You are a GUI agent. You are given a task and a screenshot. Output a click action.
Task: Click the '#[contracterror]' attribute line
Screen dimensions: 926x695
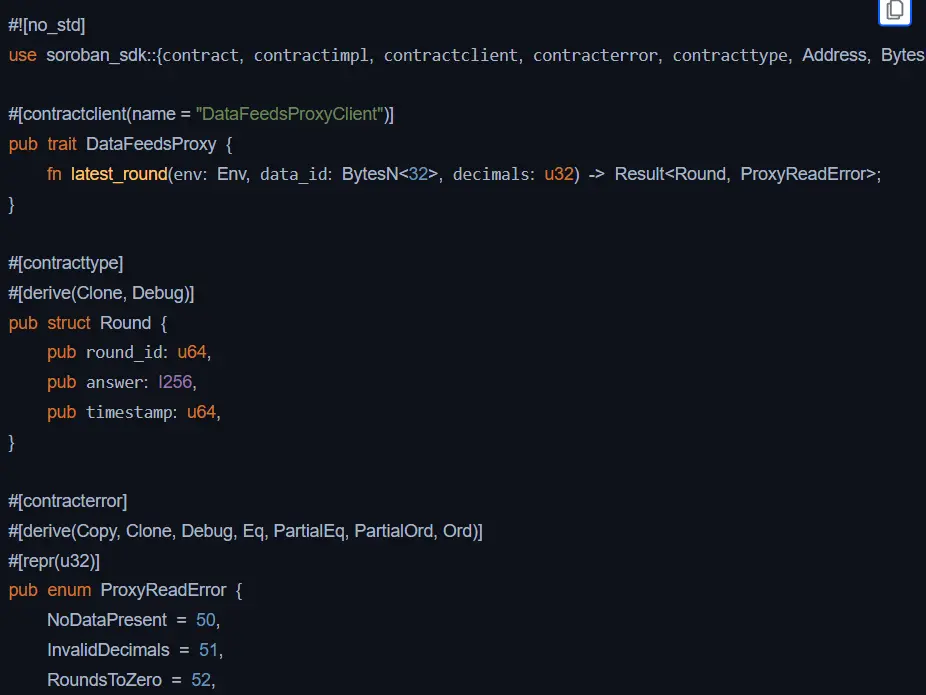(x=68, y=501)
